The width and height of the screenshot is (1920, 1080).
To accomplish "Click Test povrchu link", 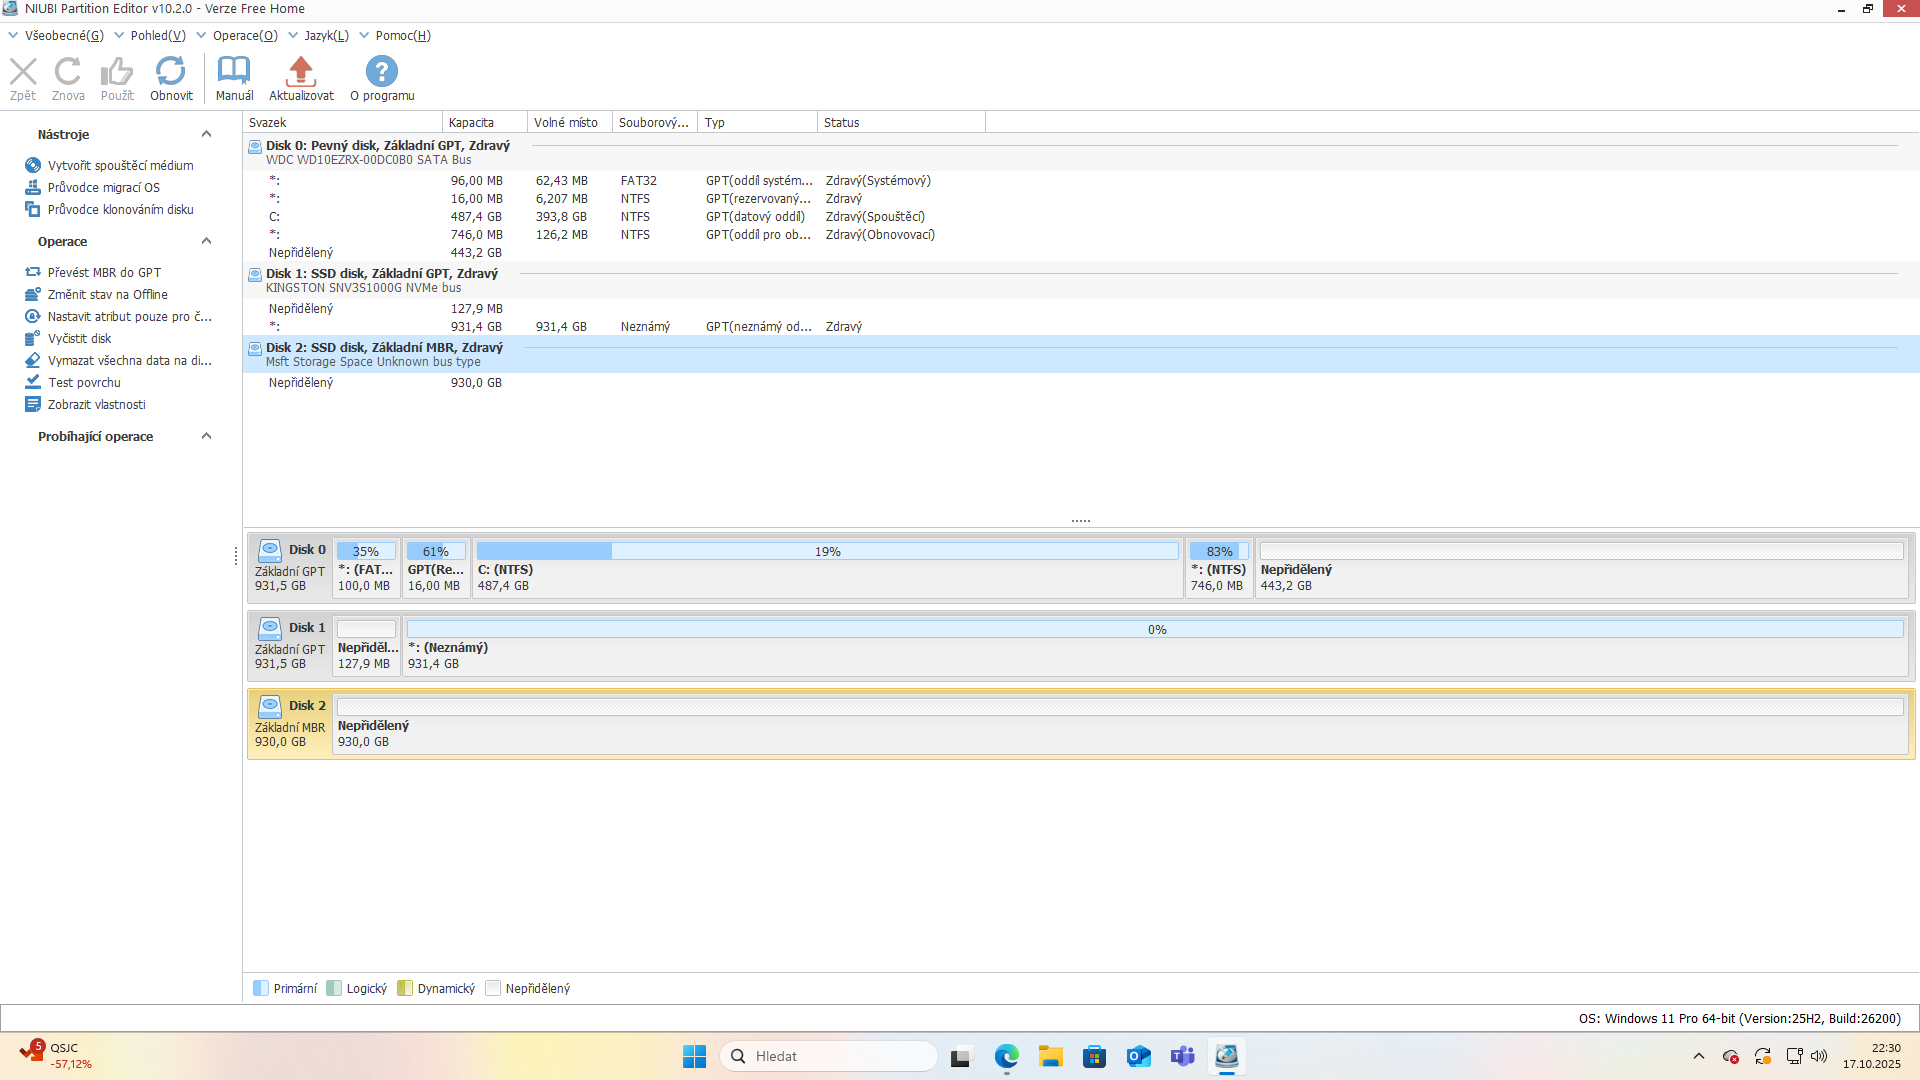I will point(84,383).
